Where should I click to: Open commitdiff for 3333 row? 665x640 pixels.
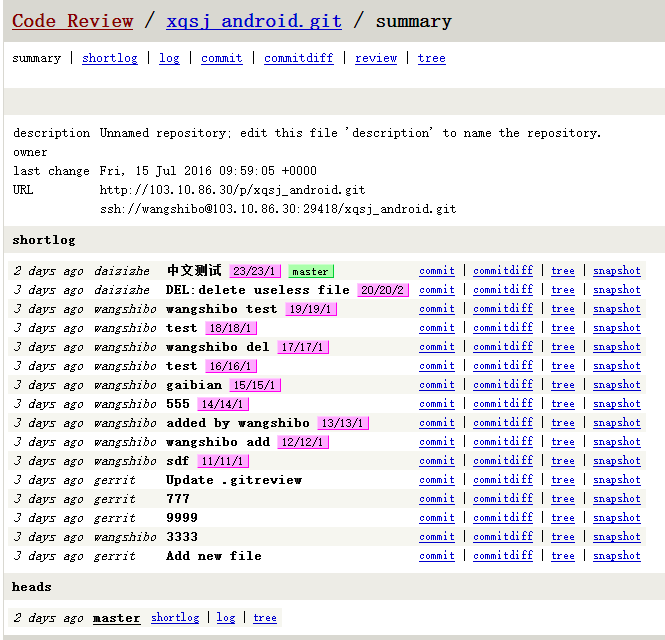click(x=503, y=537)
